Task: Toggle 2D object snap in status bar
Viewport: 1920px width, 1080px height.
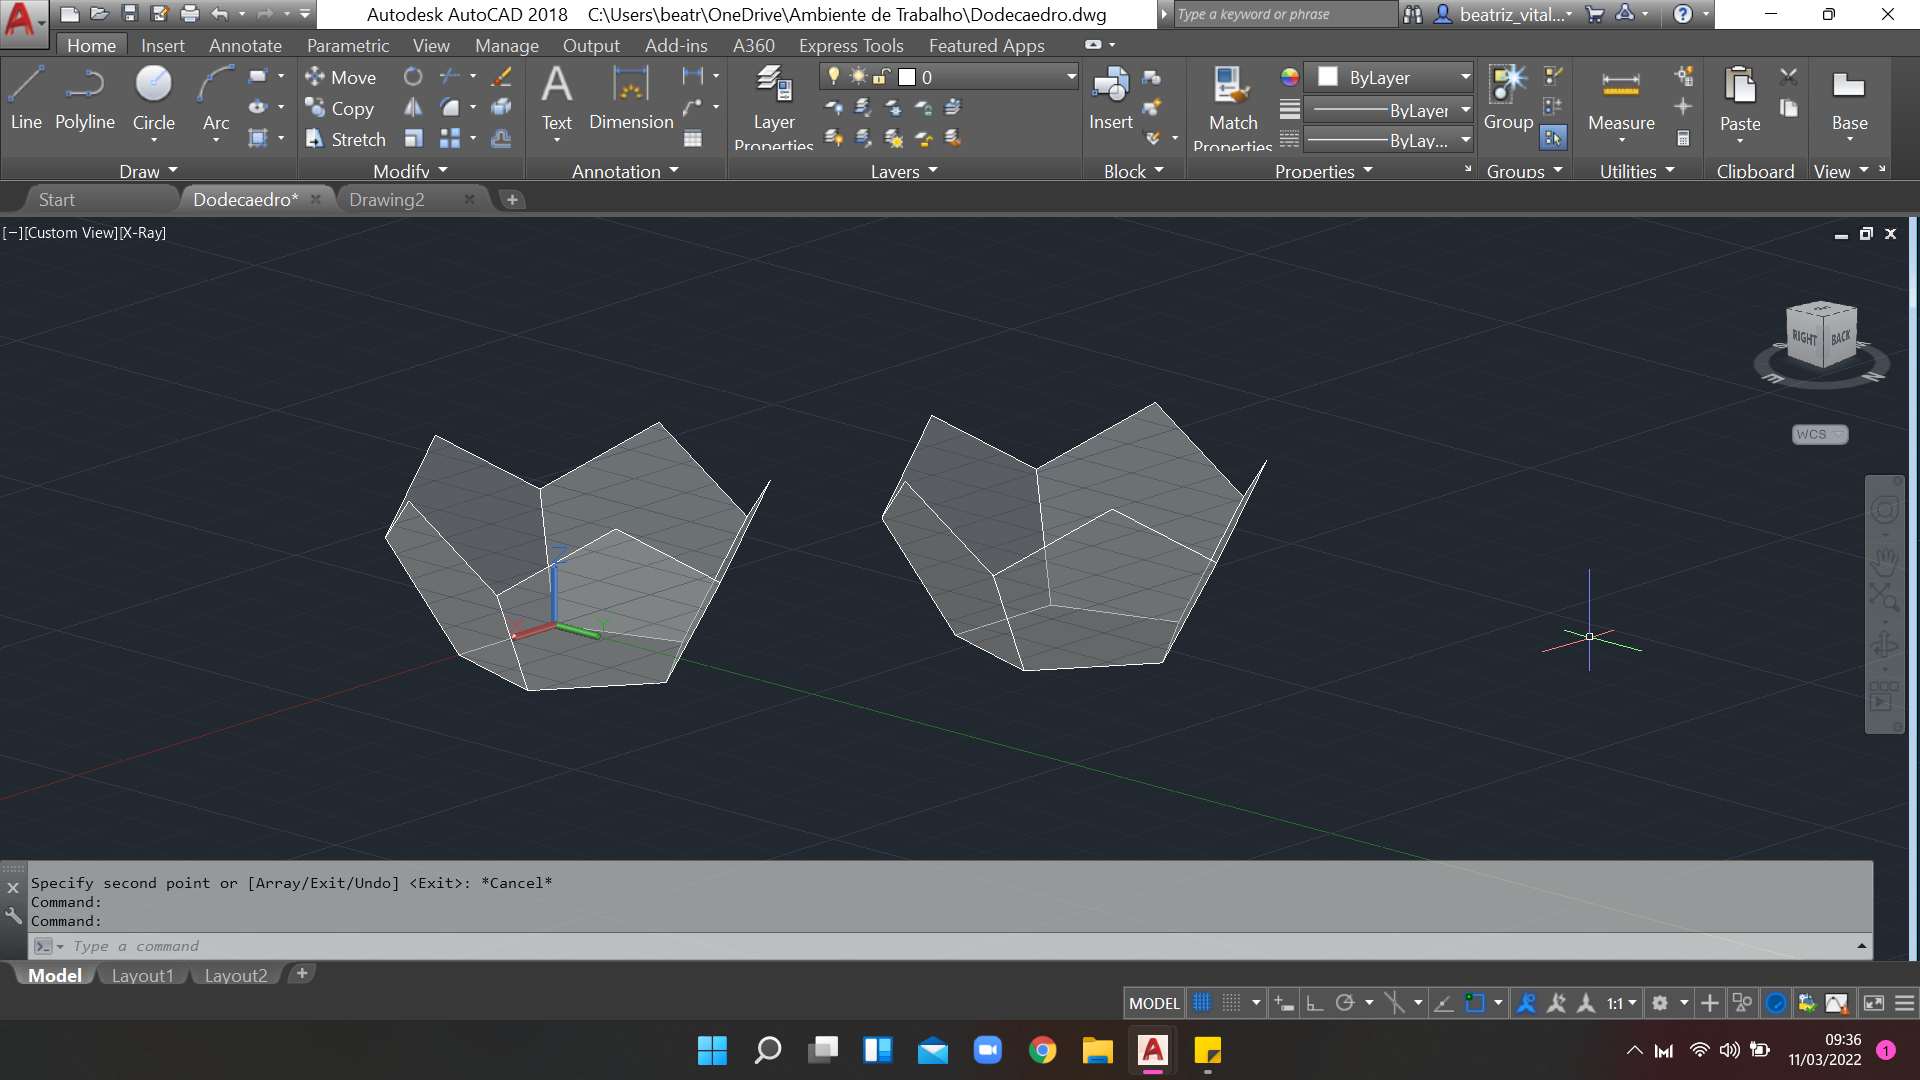Action: [x=1475, y=1003]
